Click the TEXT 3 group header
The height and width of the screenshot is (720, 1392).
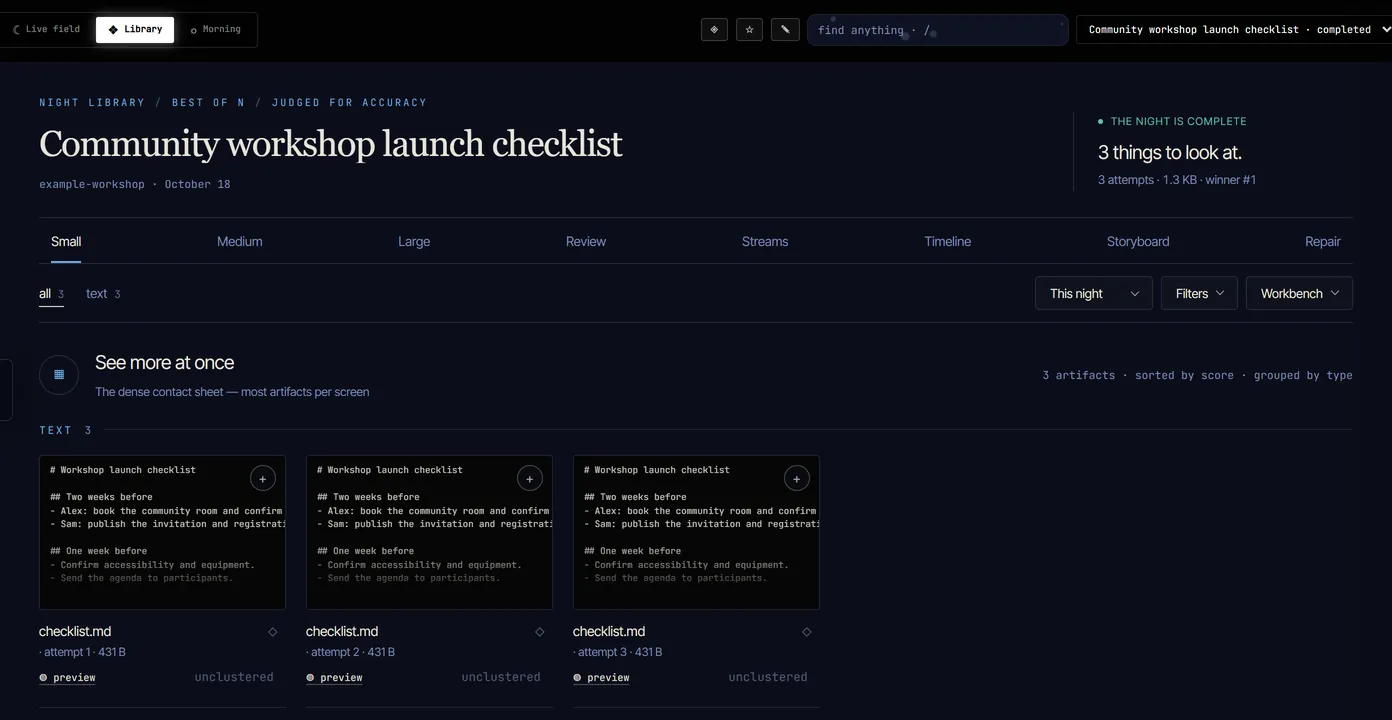65,430
